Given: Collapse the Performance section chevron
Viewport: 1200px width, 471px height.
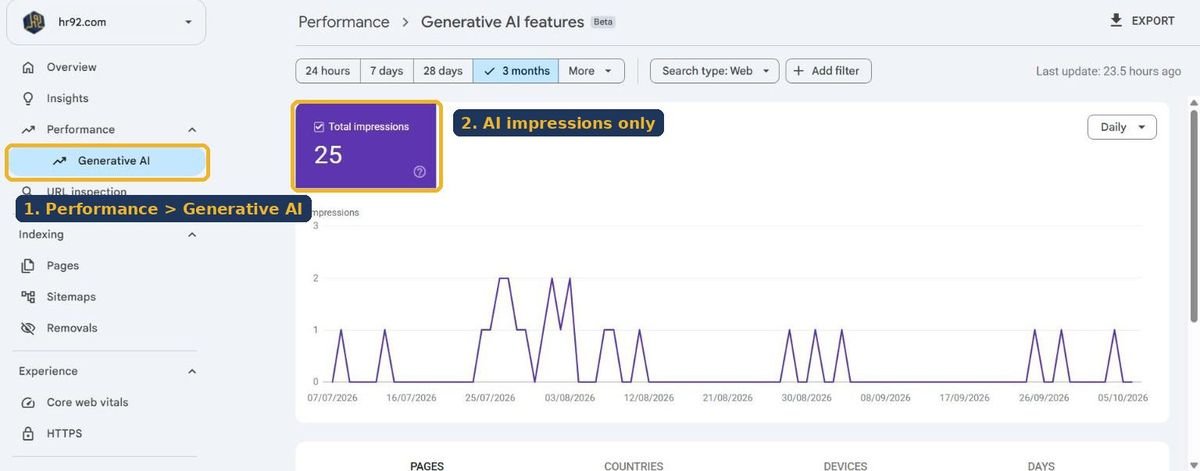Looking at the screenshot, I should click(x=192, y=129).
